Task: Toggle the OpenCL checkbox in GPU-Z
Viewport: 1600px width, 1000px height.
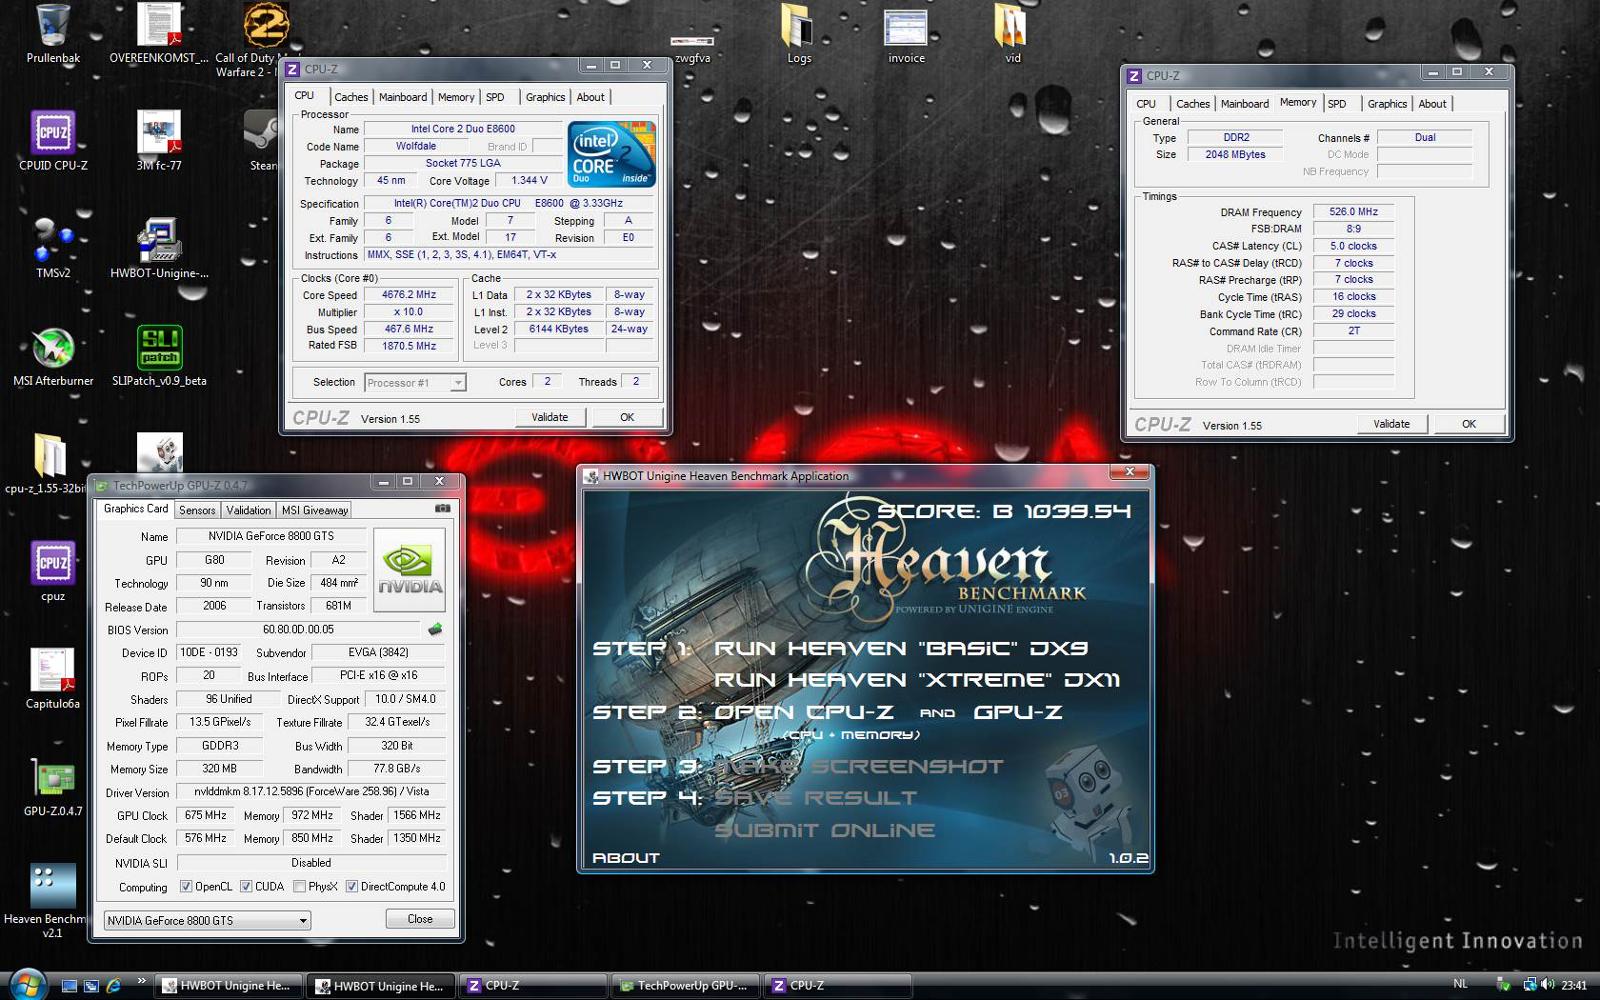Action: click(186, 887)
